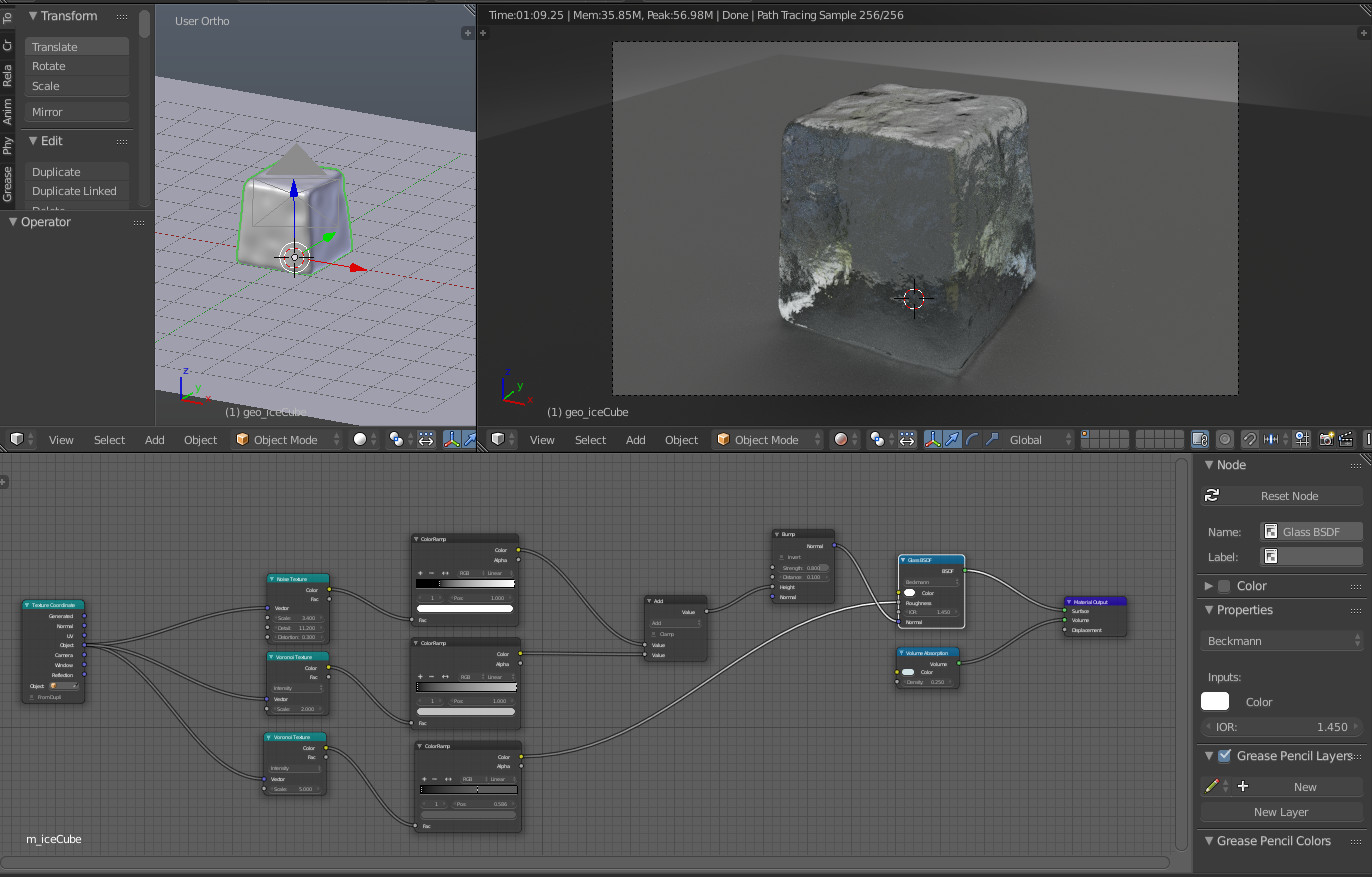Open editor type menu in render viewport header
The image size is (1372, 877).
(x=502, y=440)
